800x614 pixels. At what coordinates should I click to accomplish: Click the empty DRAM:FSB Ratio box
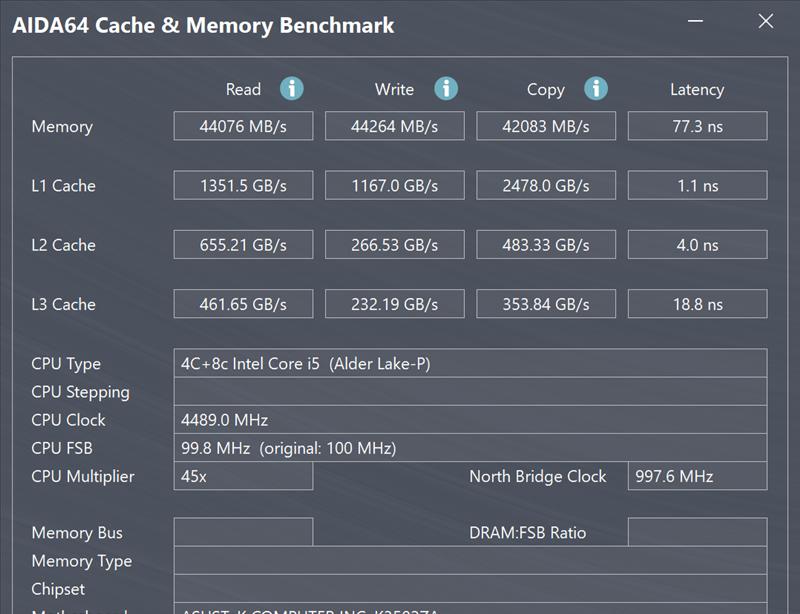point(697,532)
